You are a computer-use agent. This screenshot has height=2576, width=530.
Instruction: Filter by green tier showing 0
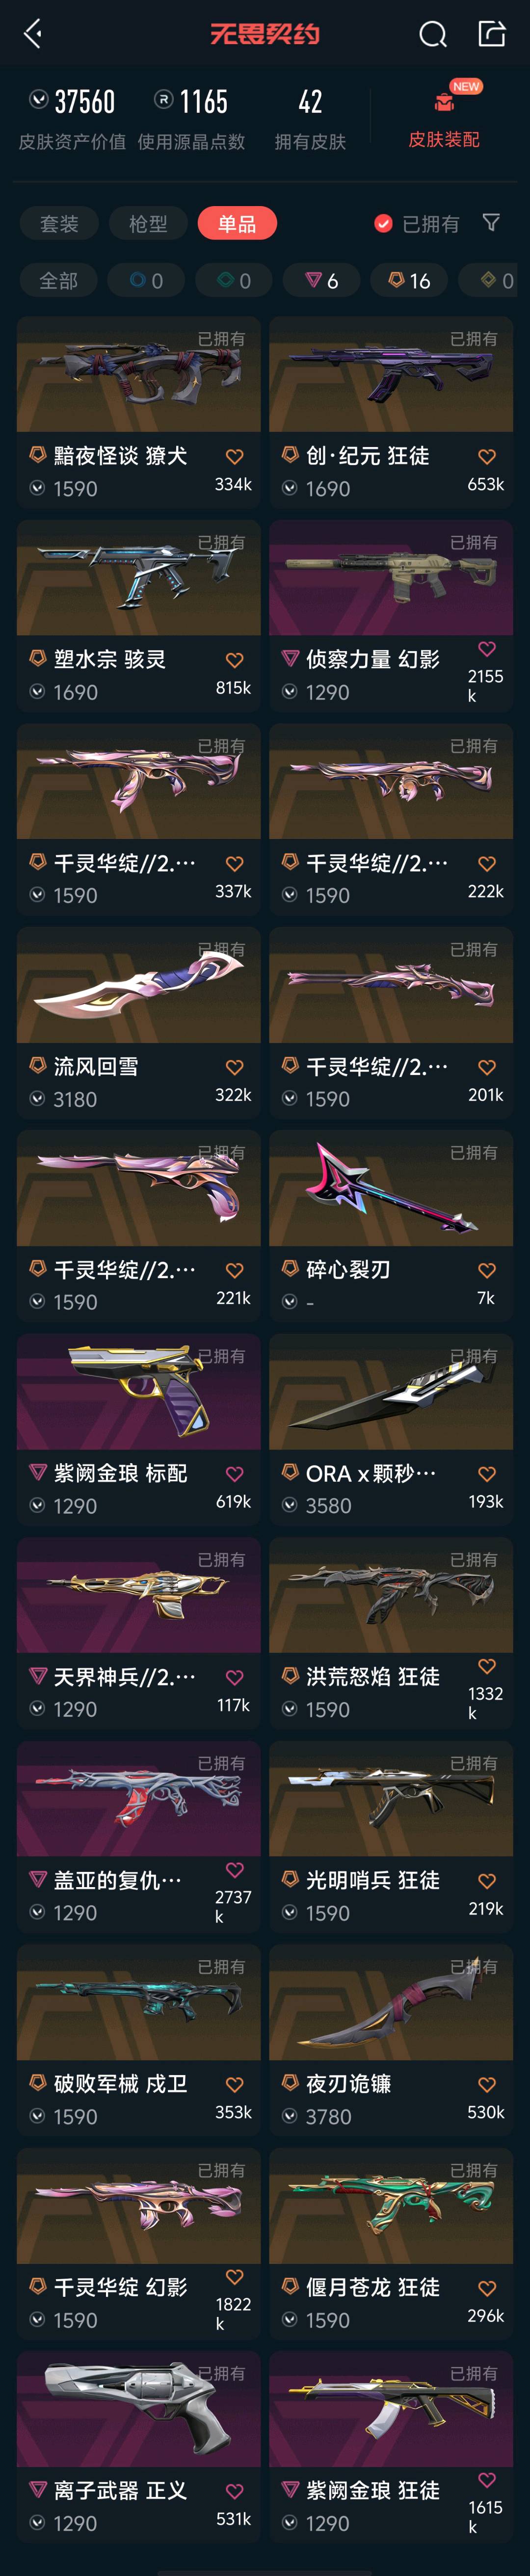pos(234,281)
